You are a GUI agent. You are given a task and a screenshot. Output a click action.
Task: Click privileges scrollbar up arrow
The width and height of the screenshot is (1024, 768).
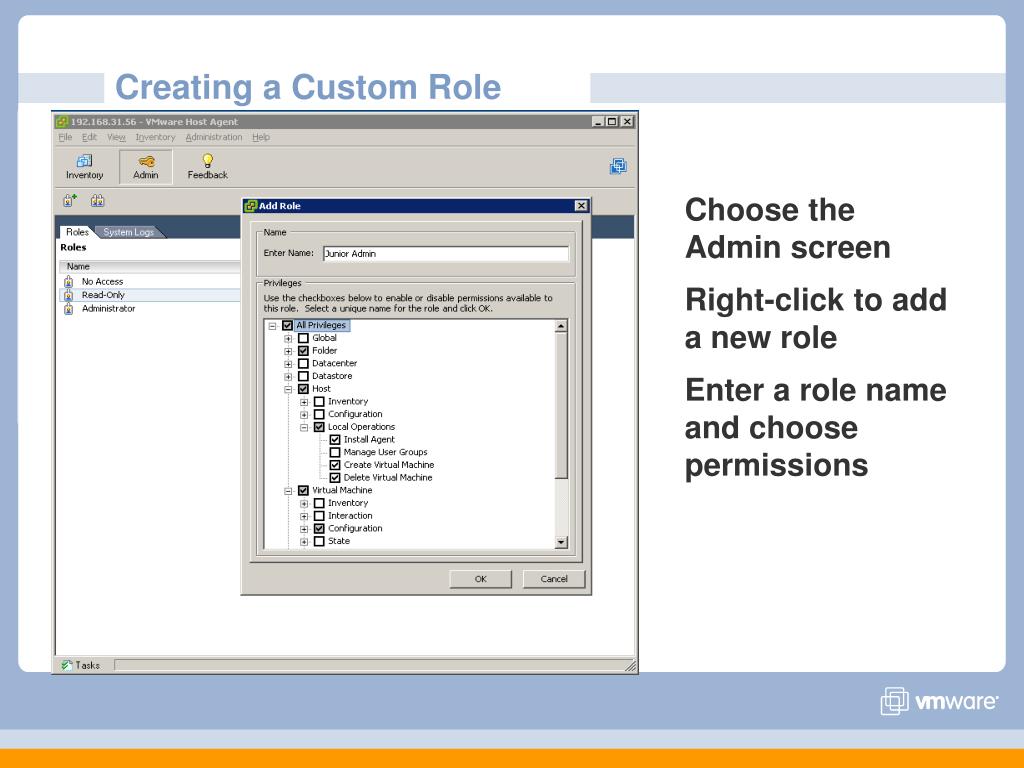[561, 326]
